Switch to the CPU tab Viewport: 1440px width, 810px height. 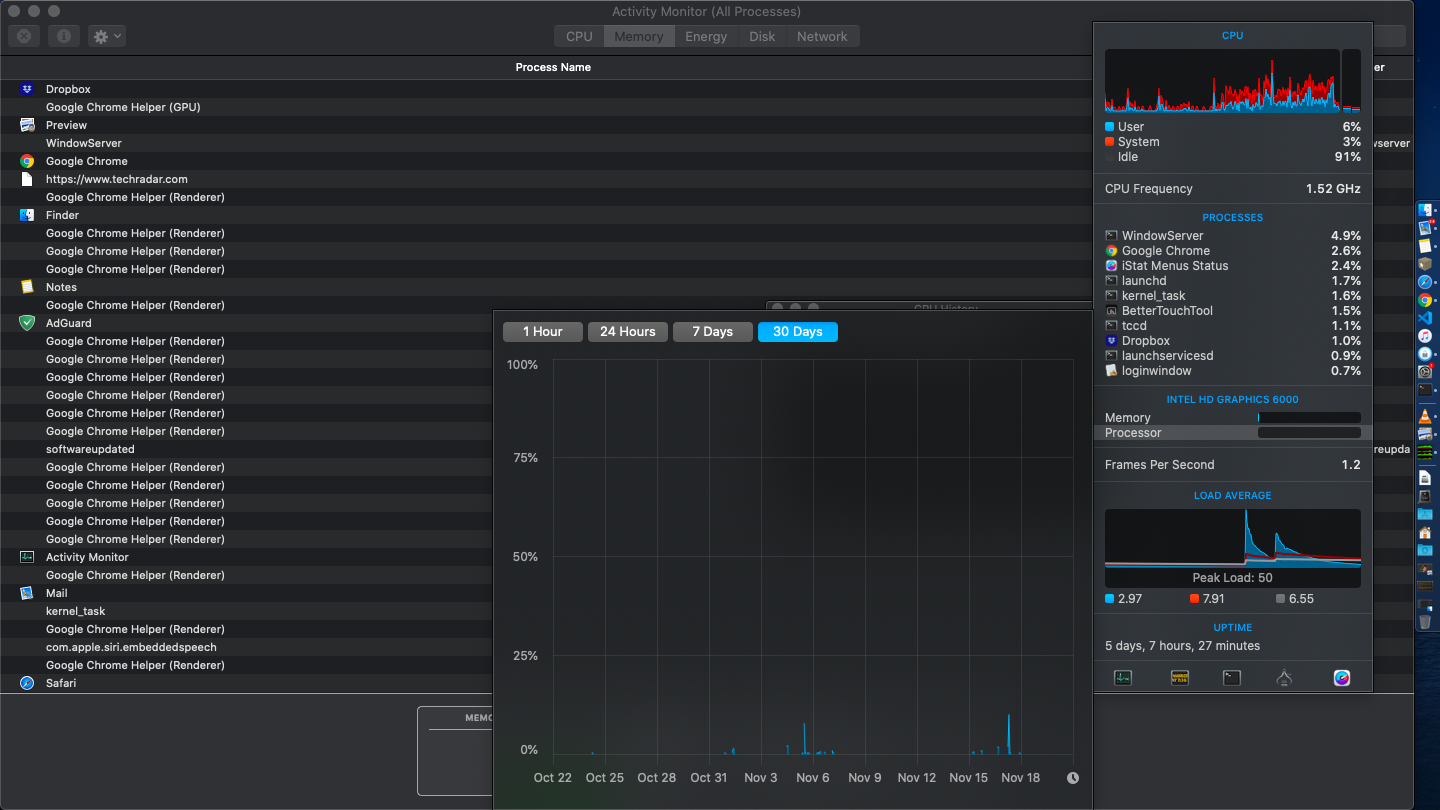(x=579, y=36)
